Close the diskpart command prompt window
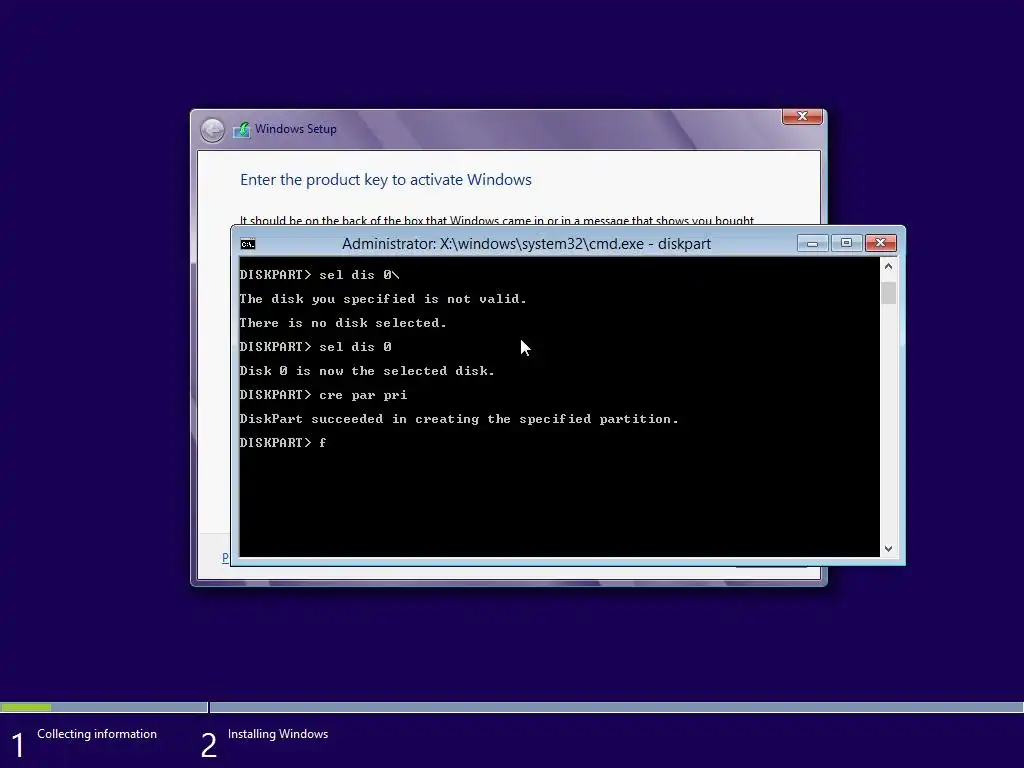 [880, 243]
